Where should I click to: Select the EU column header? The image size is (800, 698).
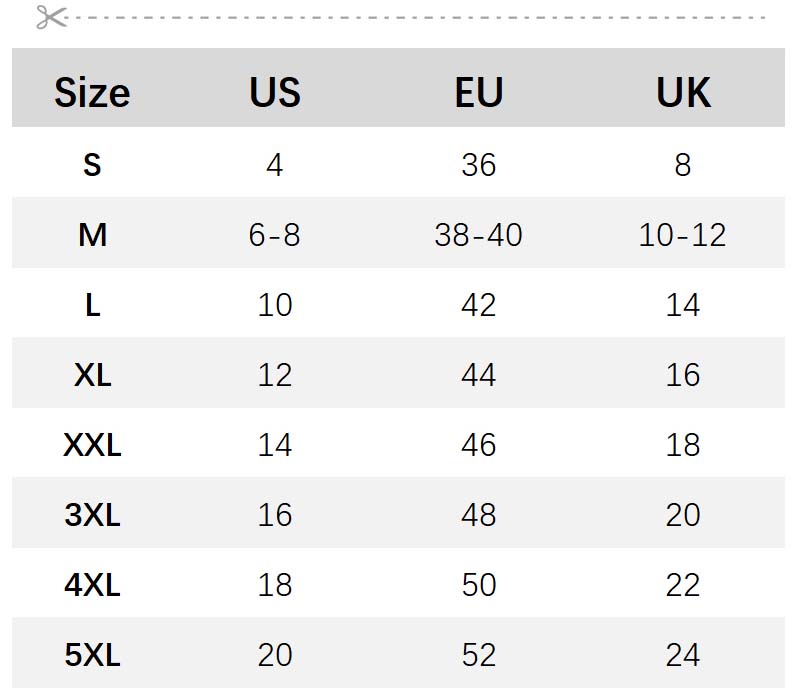(x=479, y=92)
